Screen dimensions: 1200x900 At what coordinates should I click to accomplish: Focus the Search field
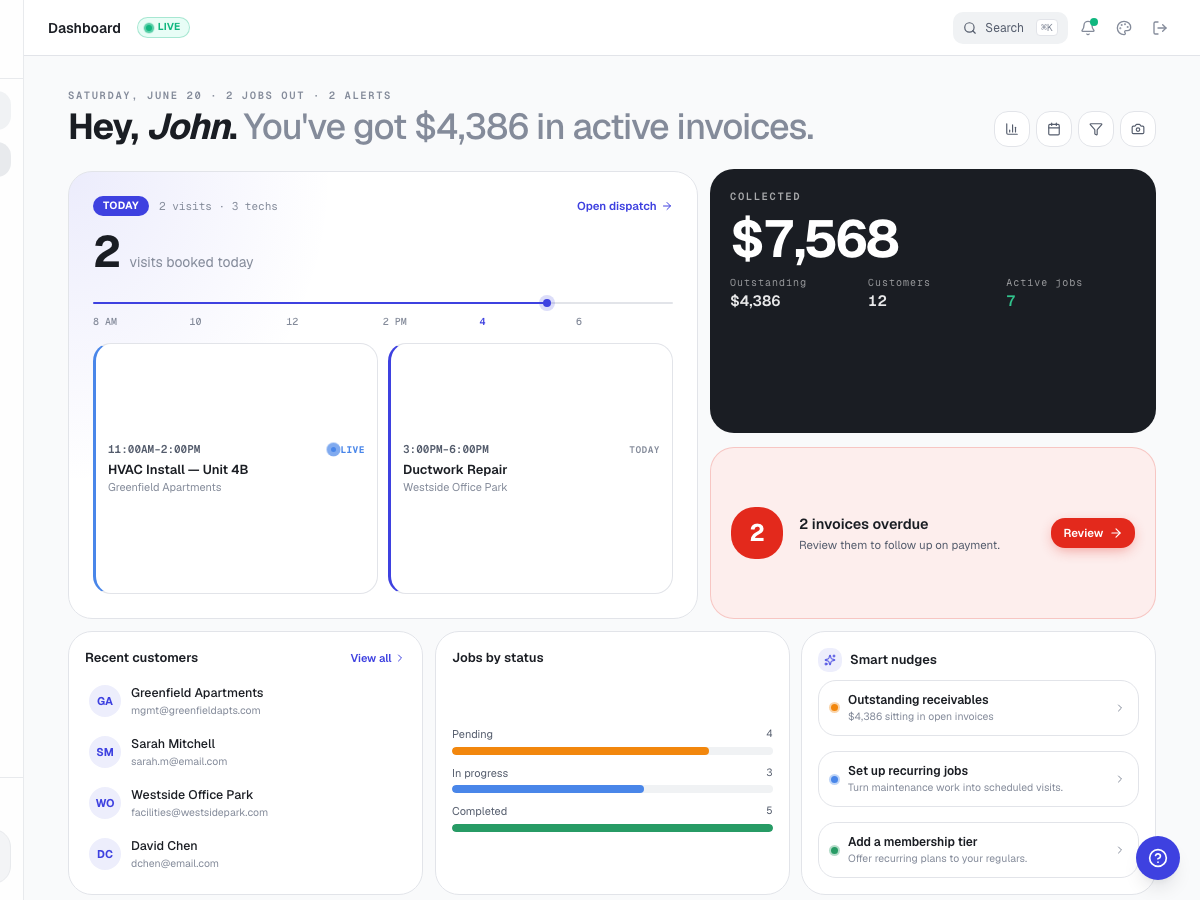(1010, 28)
